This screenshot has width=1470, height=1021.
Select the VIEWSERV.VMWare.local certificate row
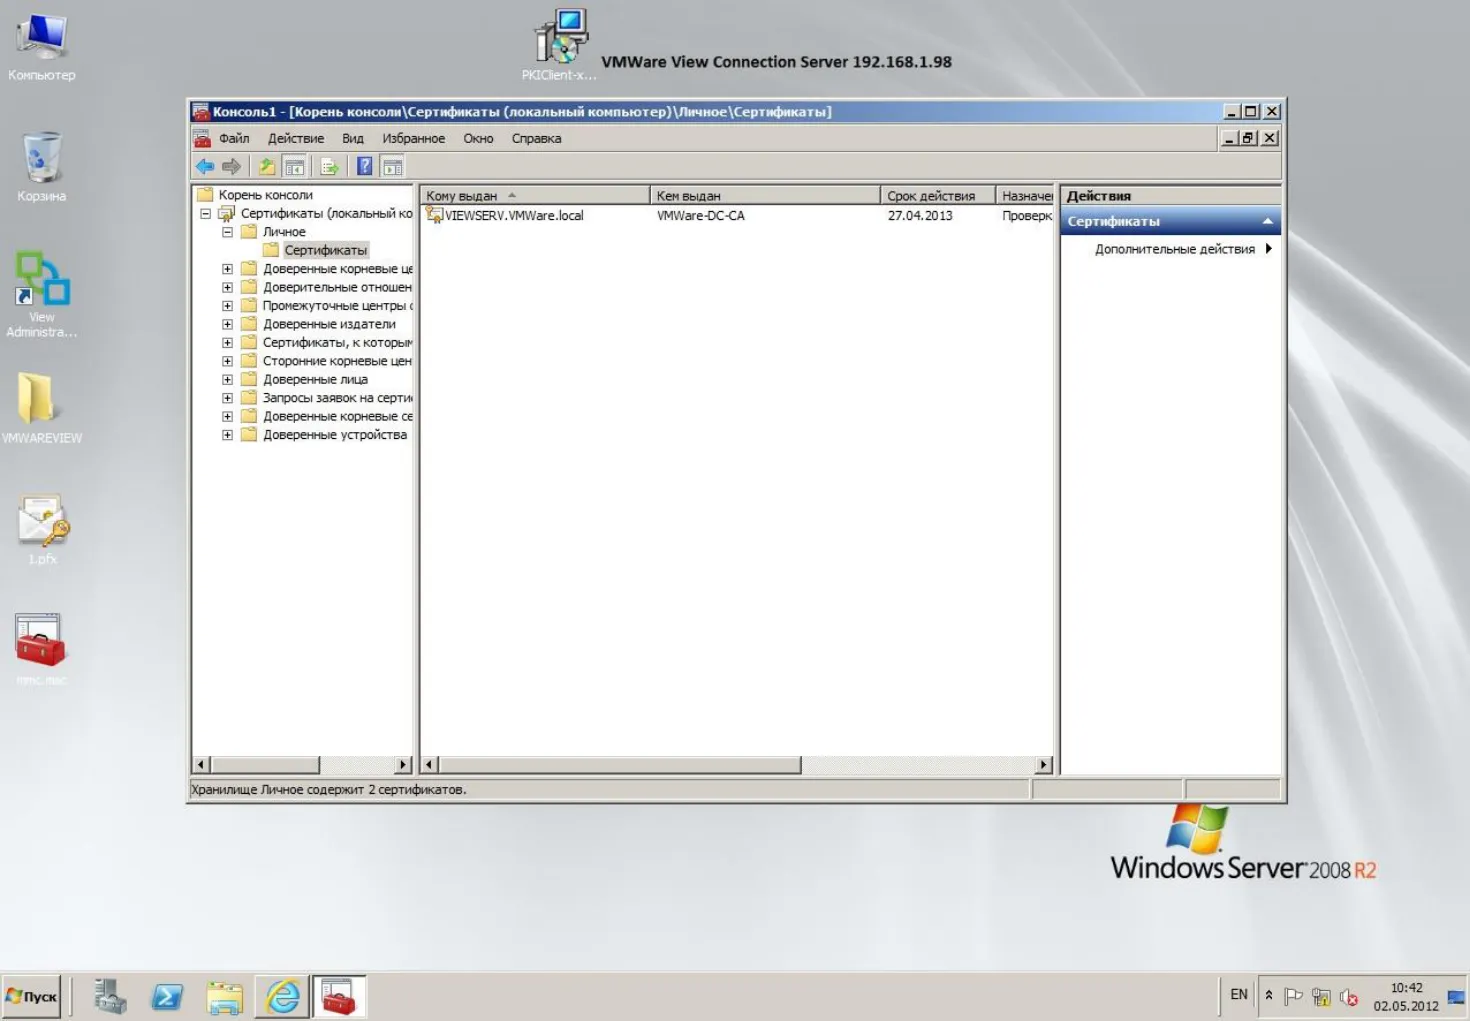(x=738, y=215)
